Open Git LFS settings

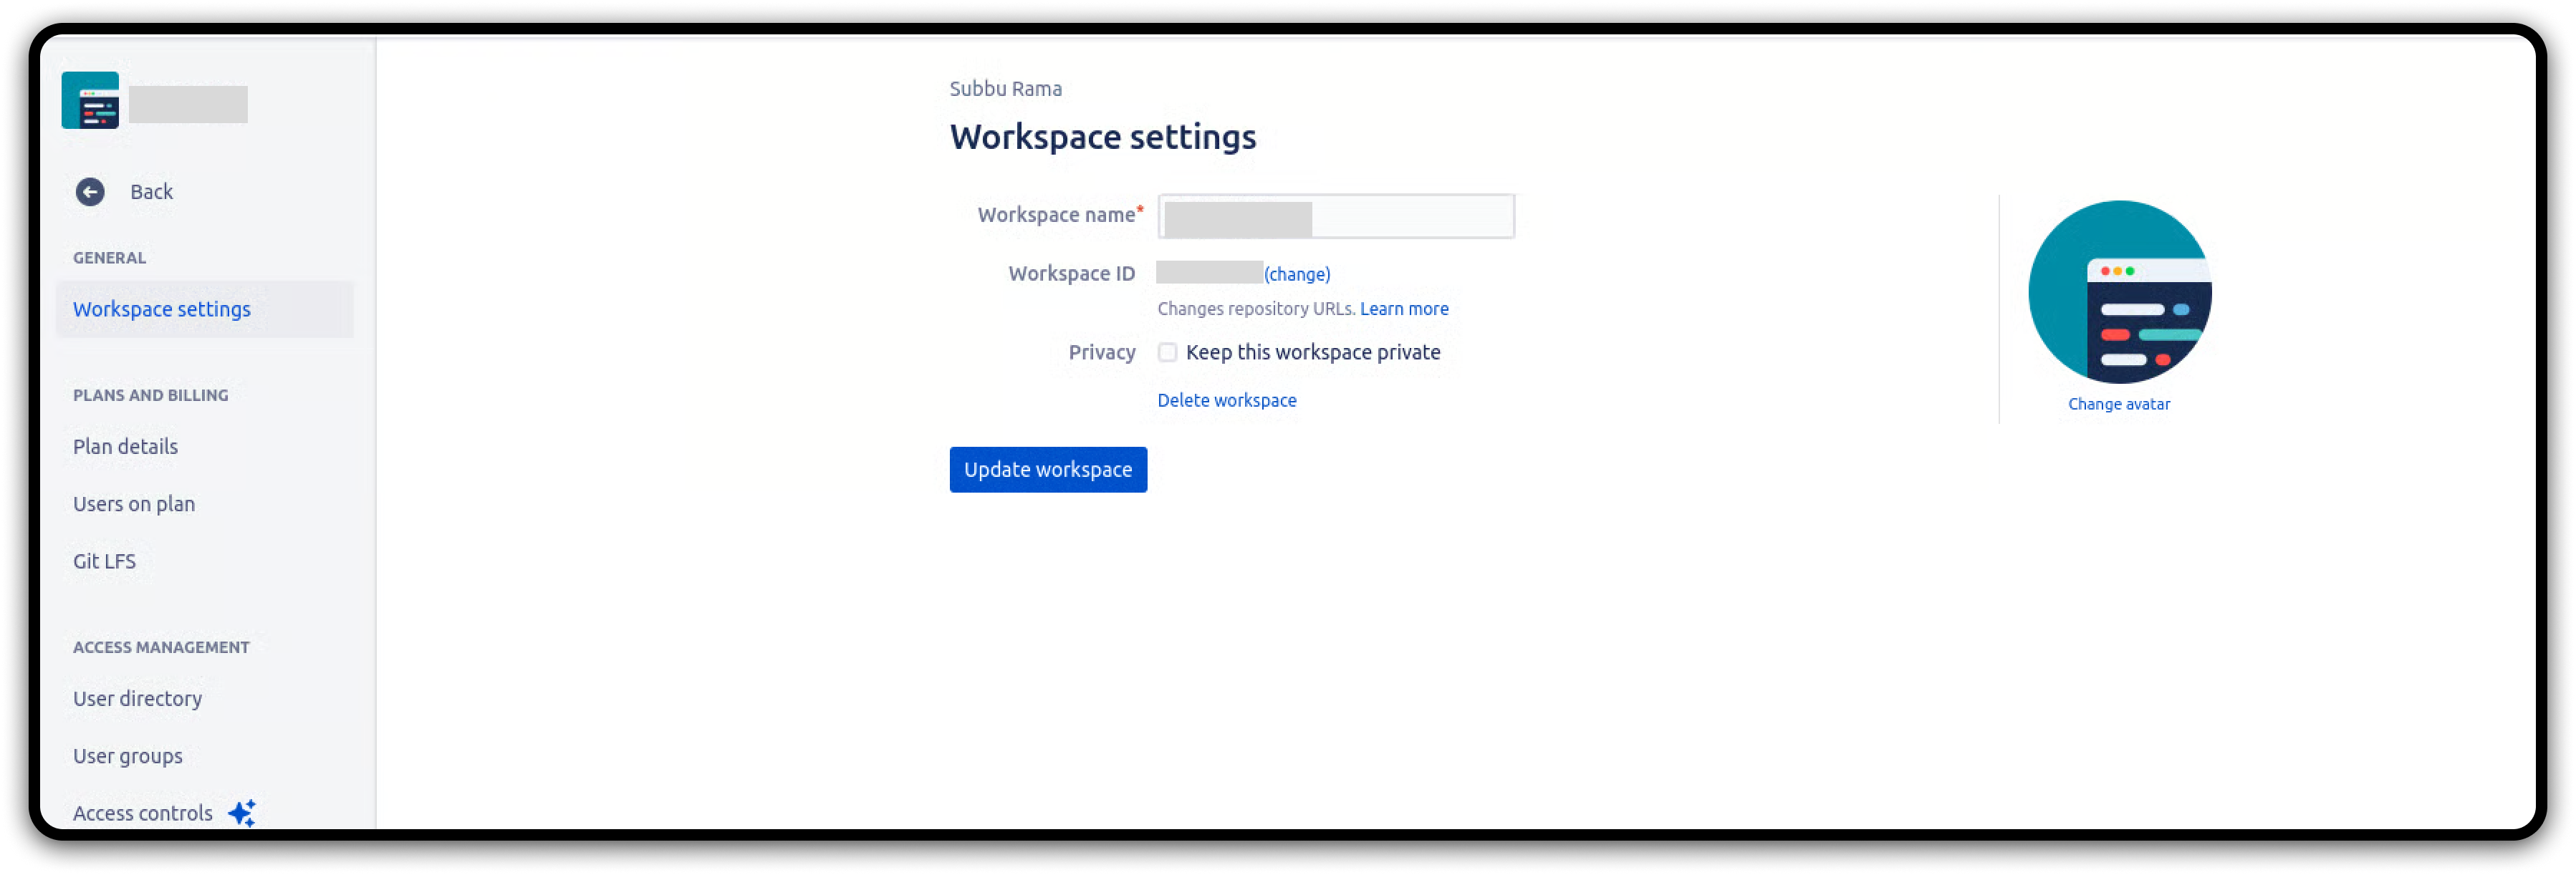click(x=104, y=561)
